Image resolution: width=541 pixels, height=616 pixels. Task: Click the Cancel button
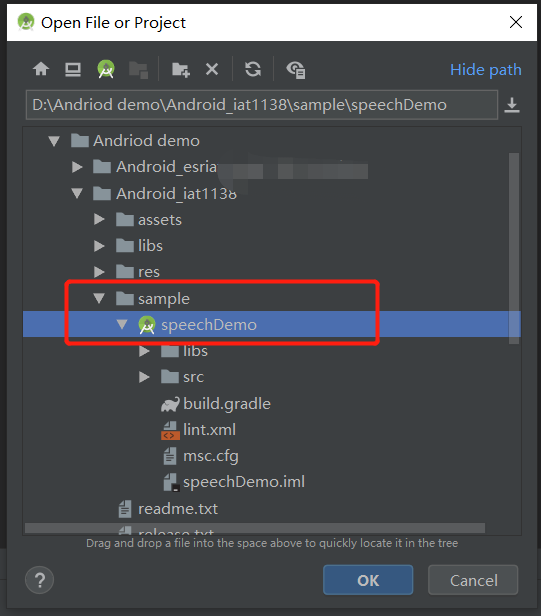pyautogui.click(x=473, y=580)
